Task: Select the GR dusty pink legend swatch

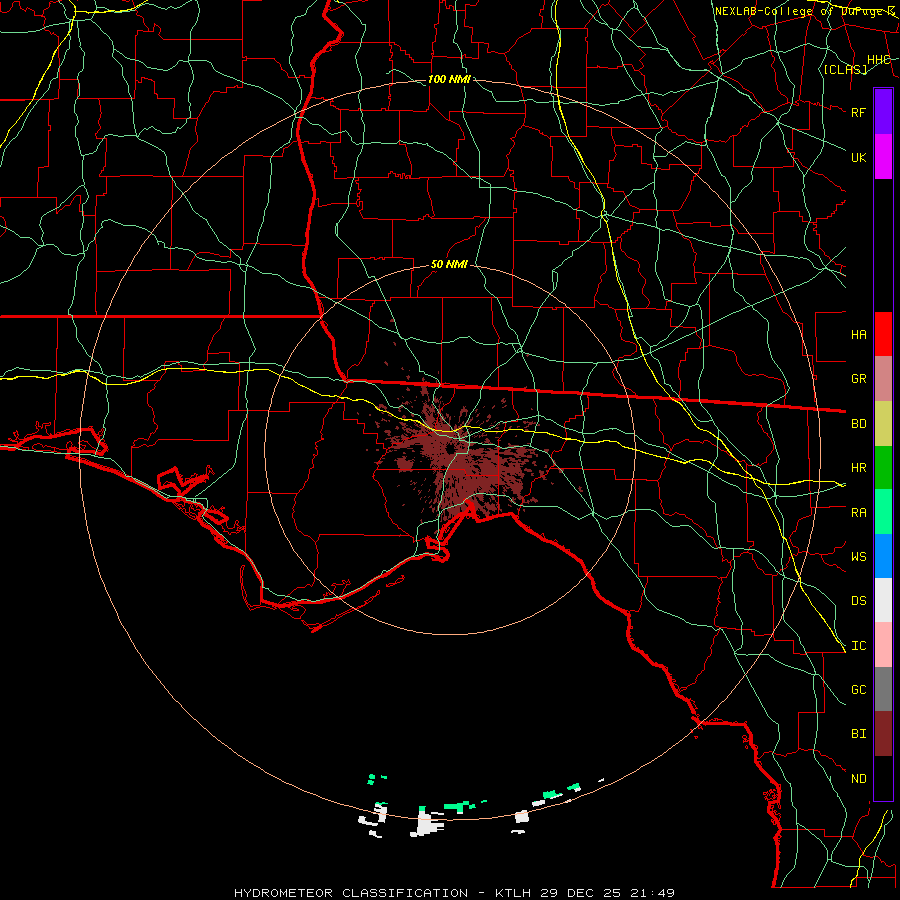Action: 883,378
